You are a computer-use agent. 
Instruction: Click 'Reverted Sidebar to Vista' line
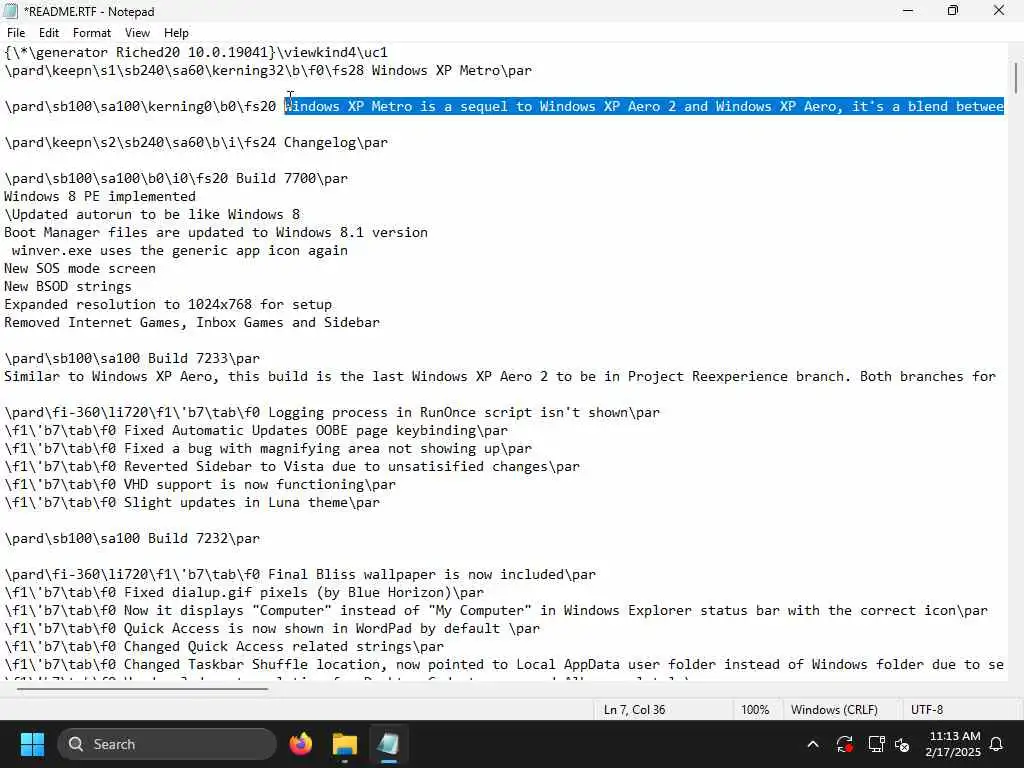click(292, 466)
